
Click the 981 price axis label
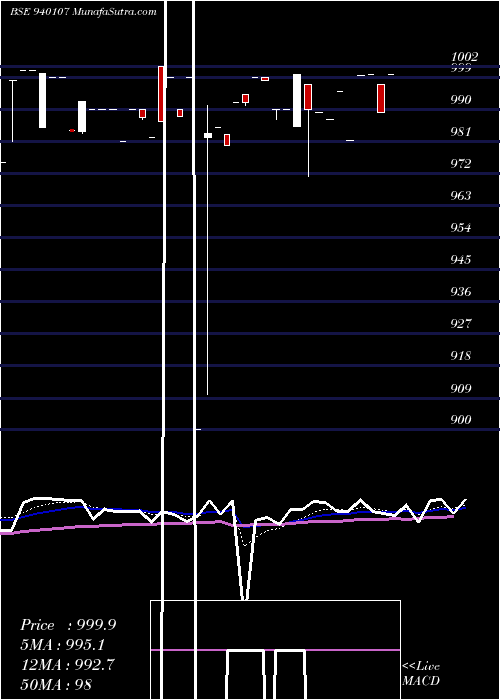click(x=461, y=132)
